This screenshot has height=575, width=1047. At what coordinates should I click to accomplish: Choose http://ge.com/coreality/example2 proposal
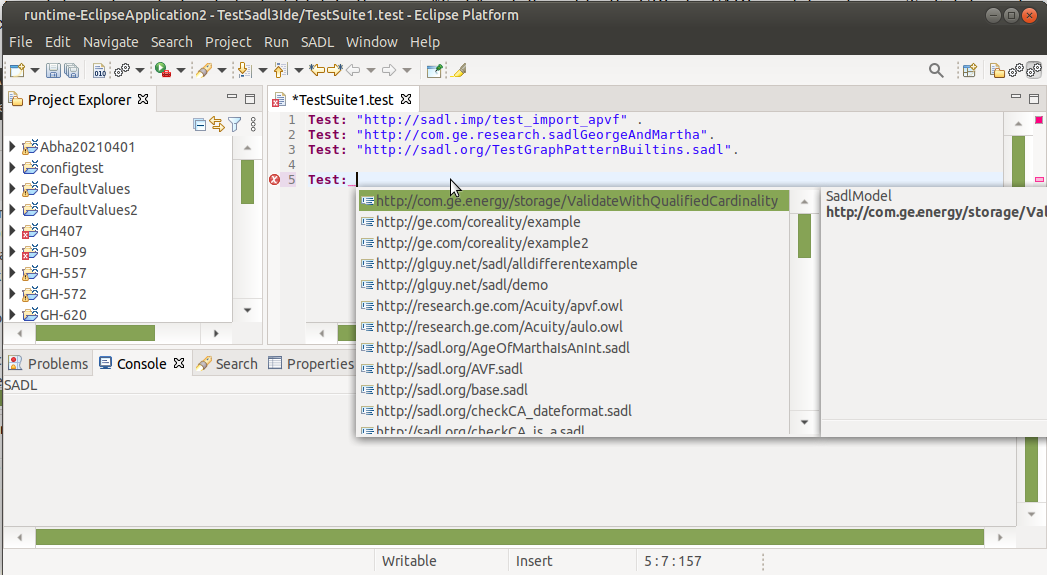[482, 243]
